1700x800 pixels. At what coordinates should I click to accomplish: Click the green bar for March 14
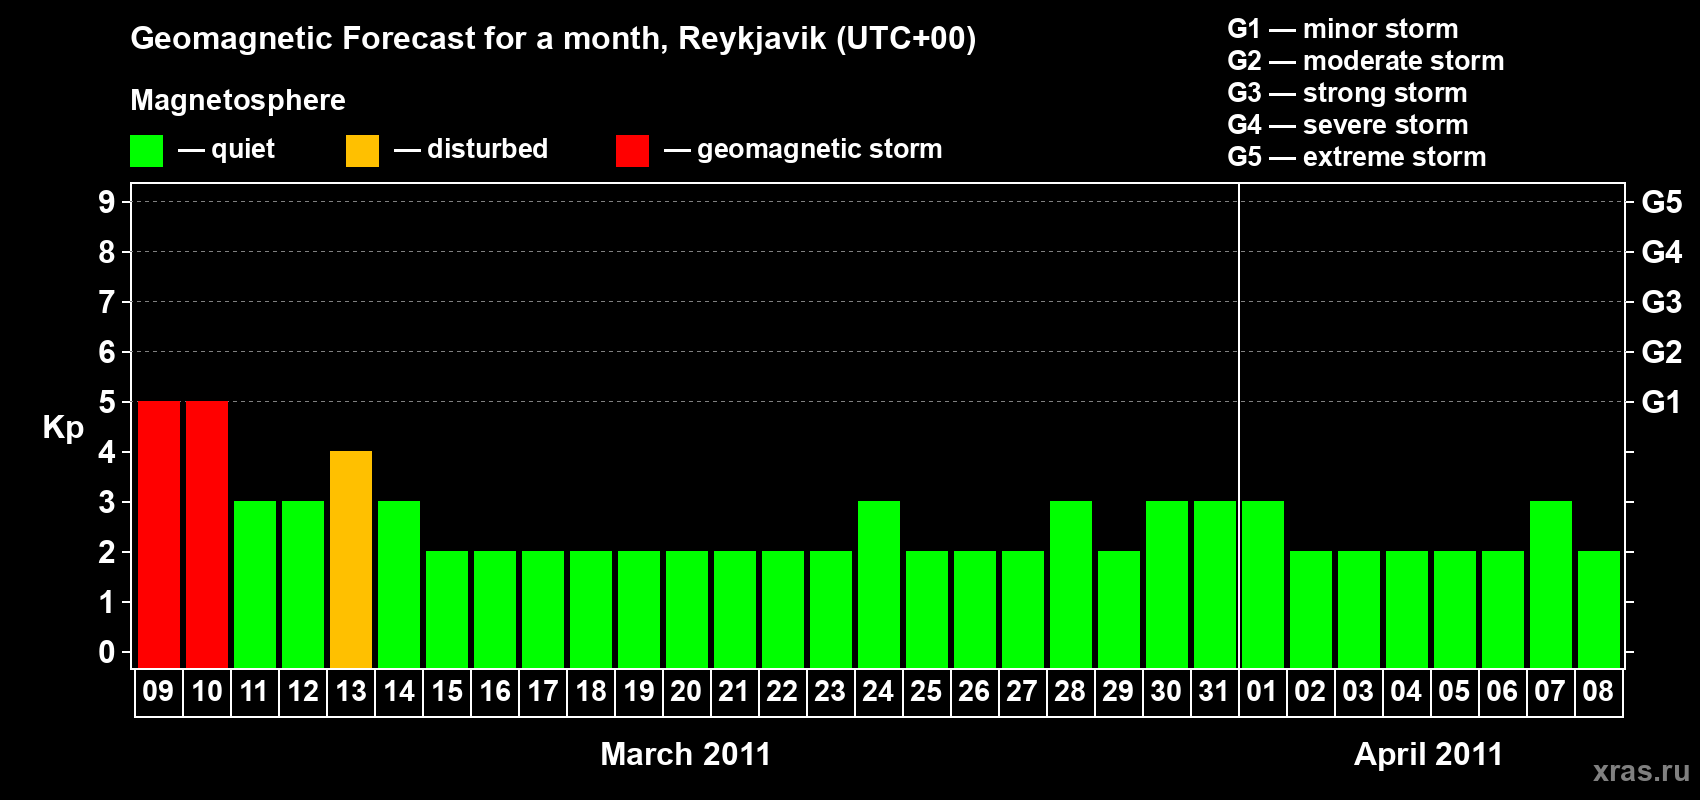pyautogui.click(x=399, y=584)
